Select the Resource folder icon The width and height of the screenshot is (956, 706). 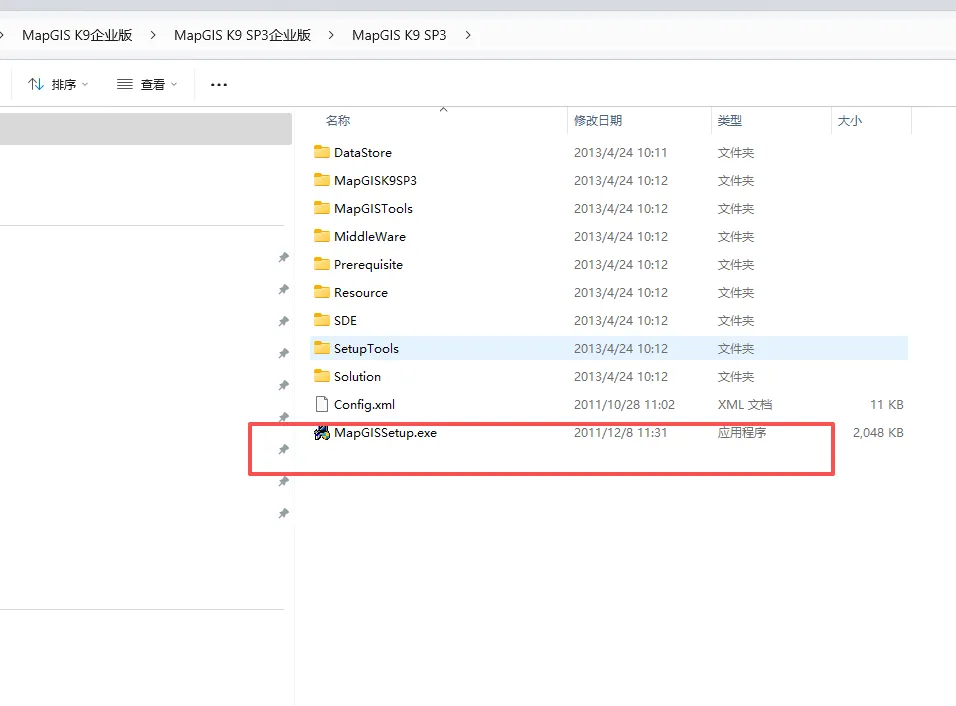coord(321,292)
